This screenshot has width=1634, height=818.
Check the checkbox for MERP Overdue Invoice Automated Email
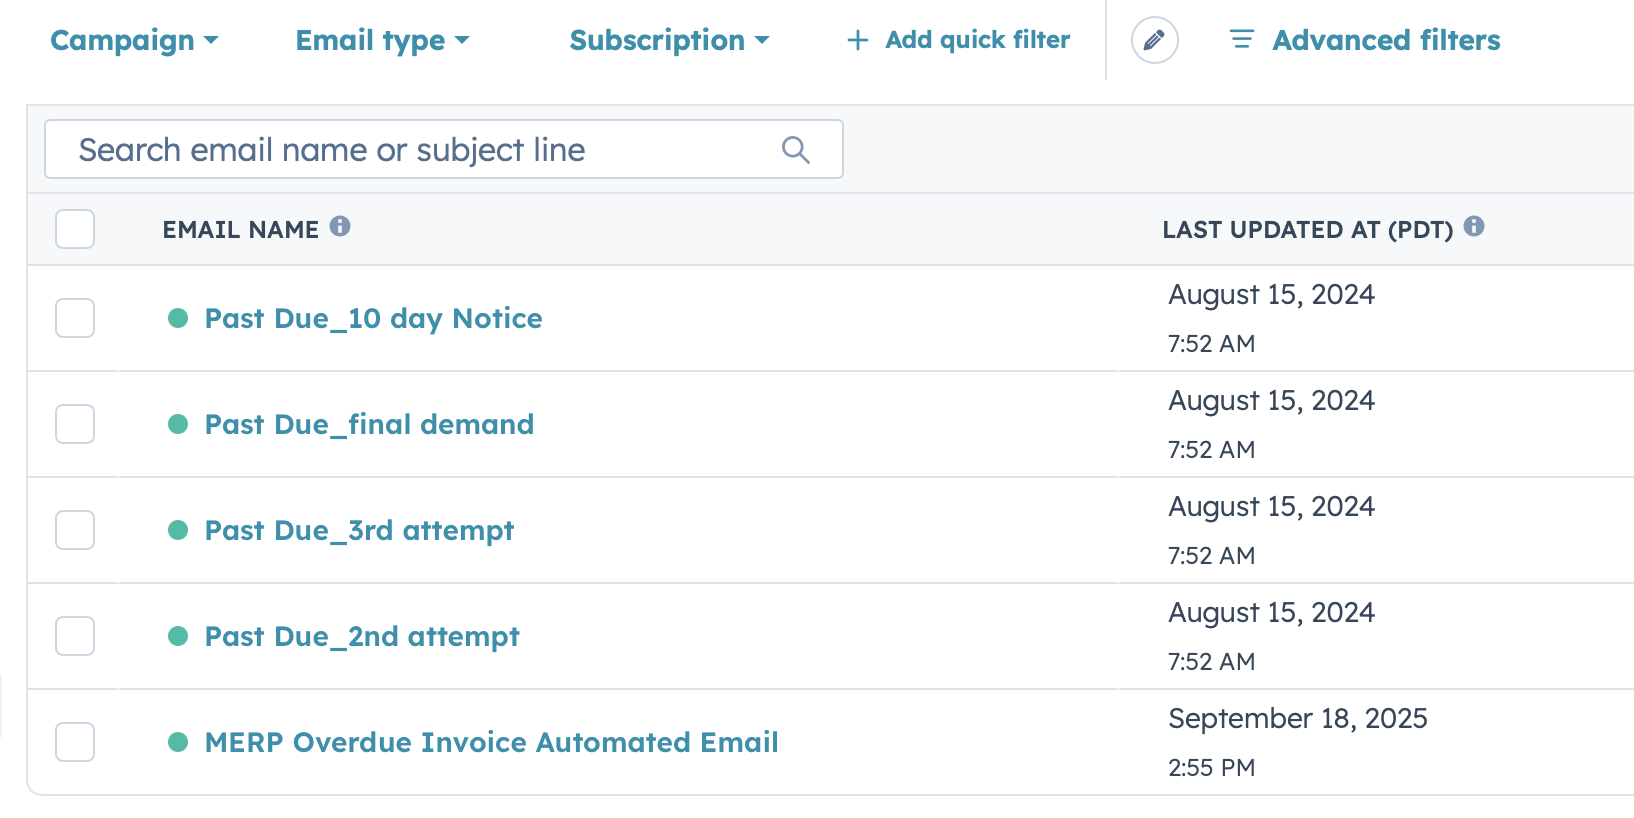[74, 744]
